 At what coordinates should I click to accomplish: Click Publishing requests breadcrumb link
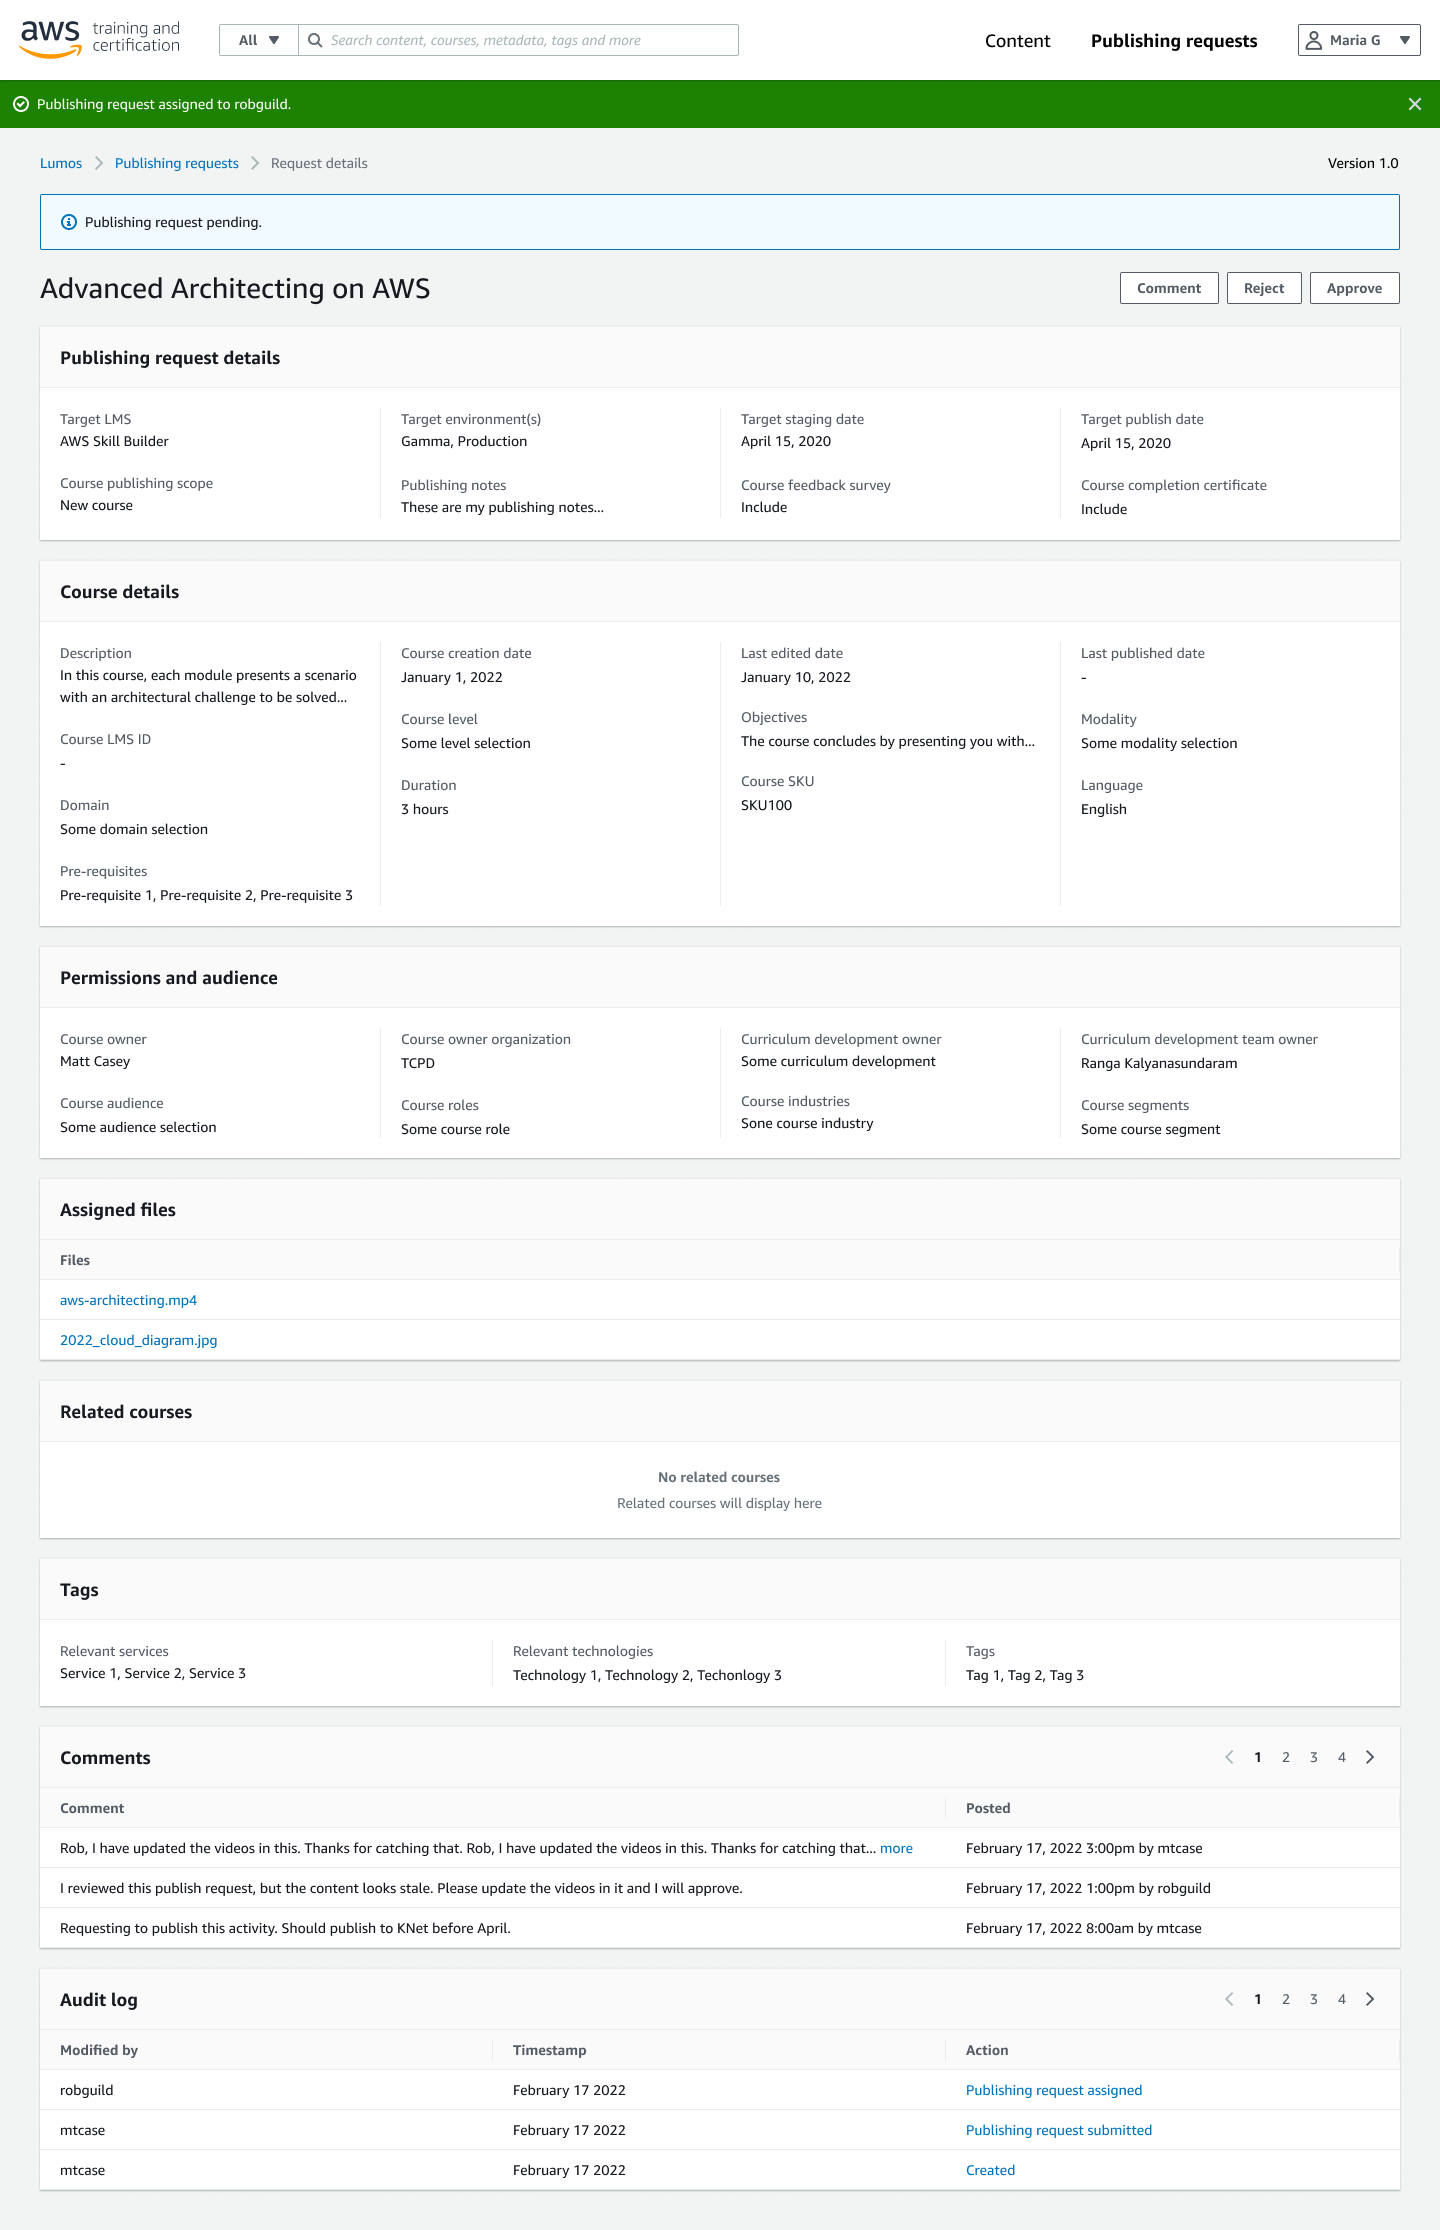click(177, 163)
